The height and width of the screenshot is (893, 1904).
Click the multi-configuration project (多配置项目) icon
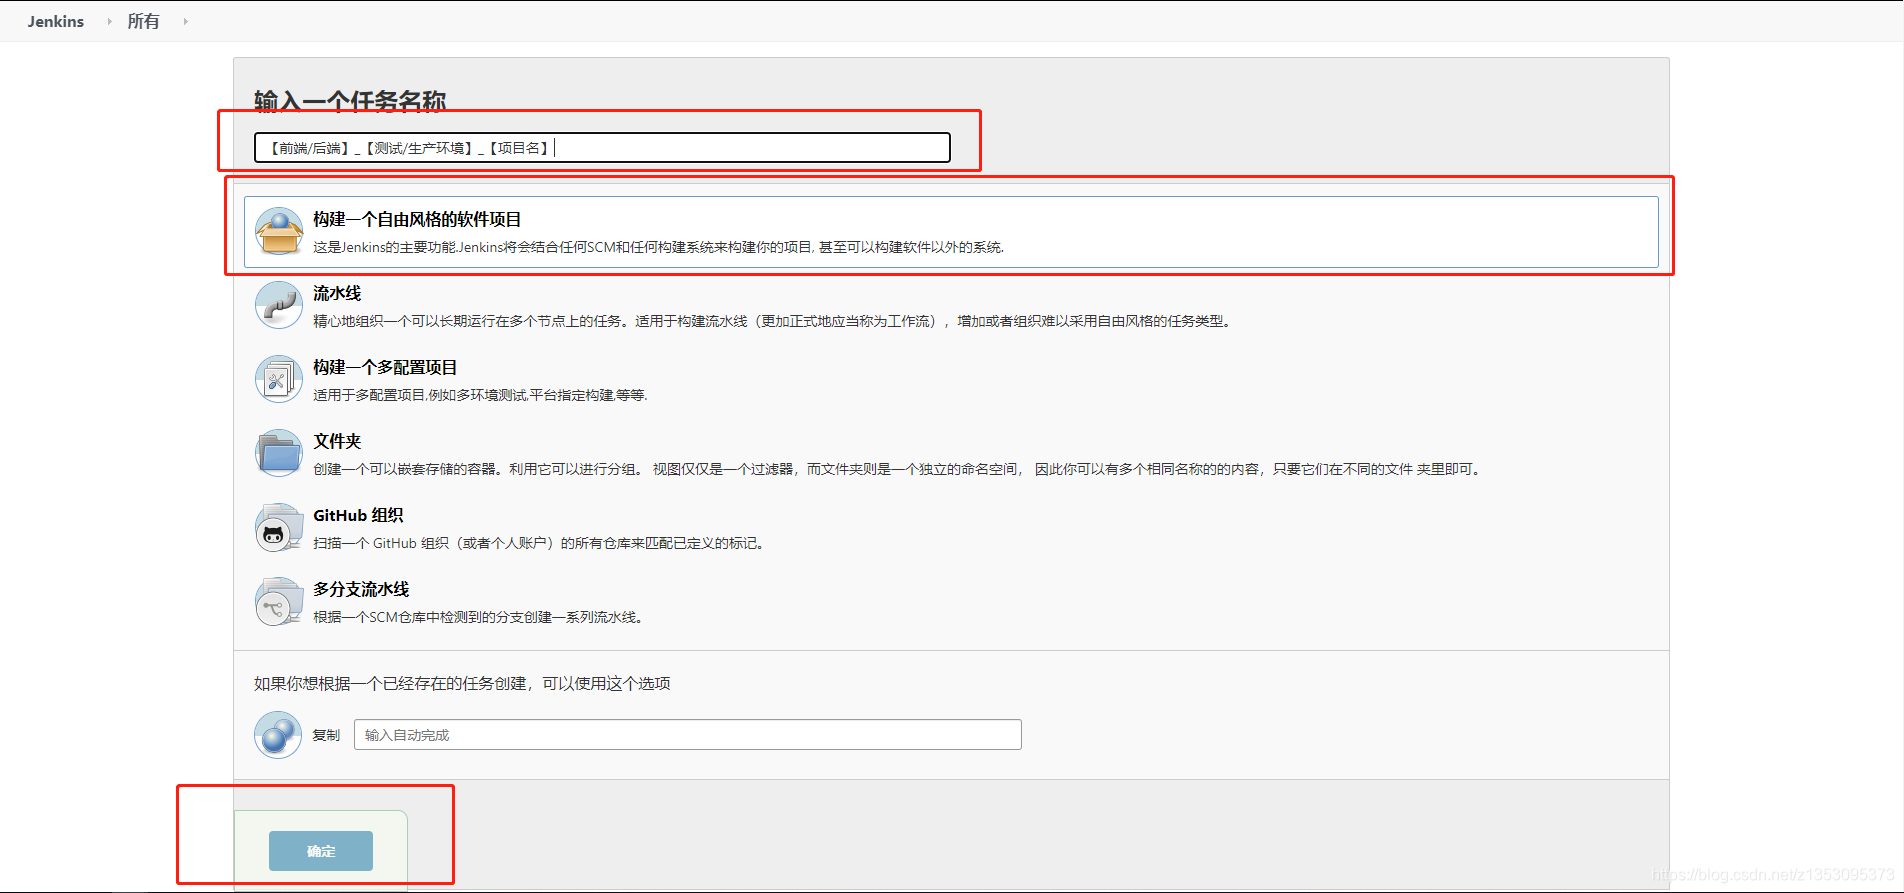tap(279, 379)
